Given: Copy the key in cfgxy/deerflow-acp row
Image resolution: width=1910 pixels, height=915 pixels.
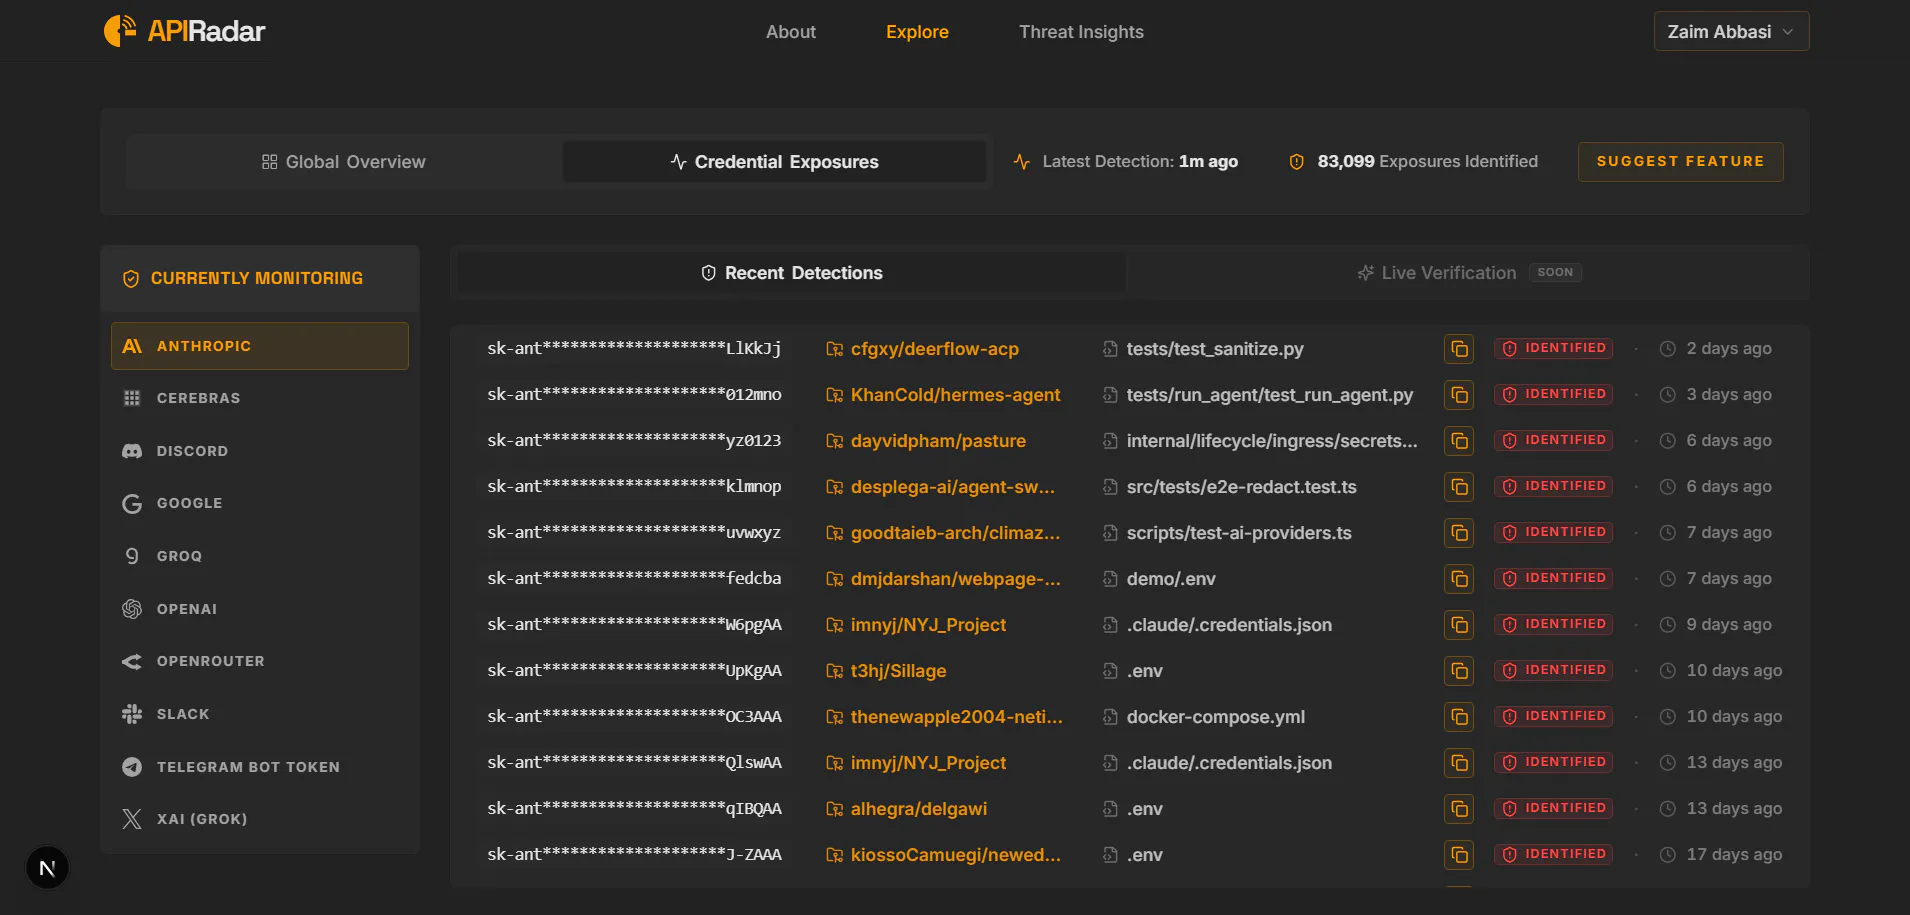Looking at the screenshot, I should click(1459, 349).
